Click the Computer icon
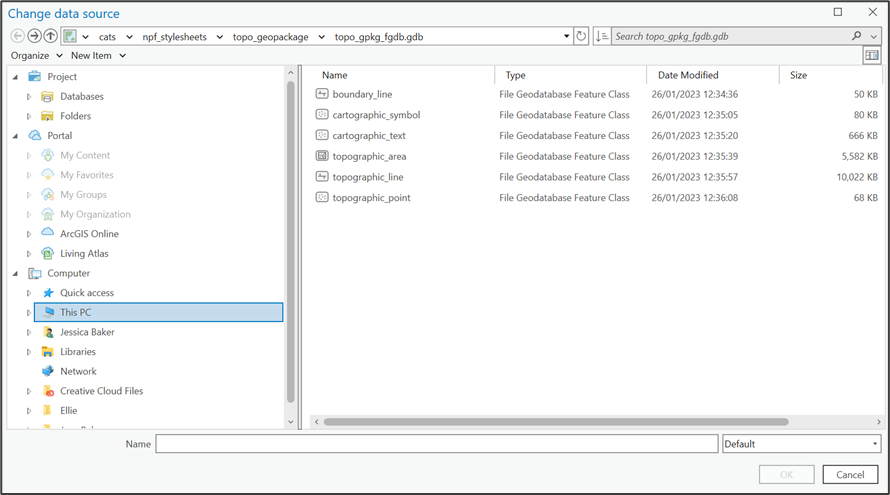This screenshot has width=890, height=495. pyautogui.click(x=35, y=273)
